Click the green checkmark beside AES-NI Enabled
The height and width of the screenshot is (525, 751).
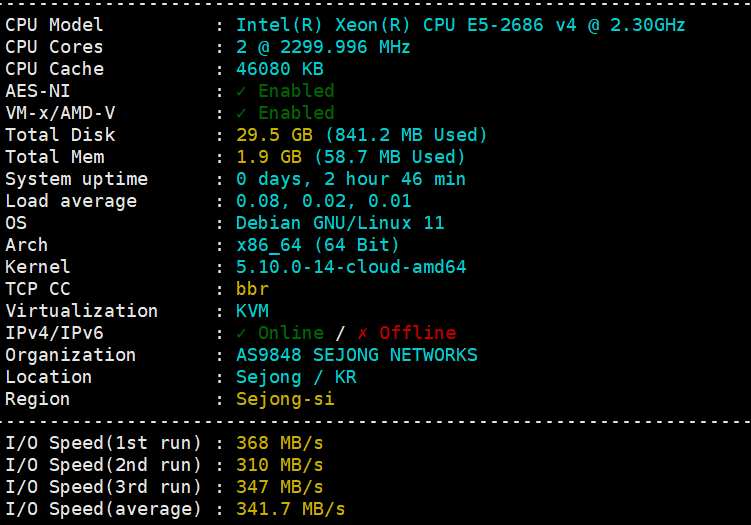241,91
